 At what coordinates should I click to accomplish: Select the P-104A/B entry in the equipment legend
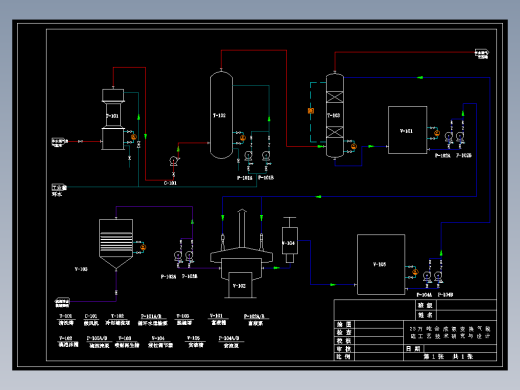[231, 342]
